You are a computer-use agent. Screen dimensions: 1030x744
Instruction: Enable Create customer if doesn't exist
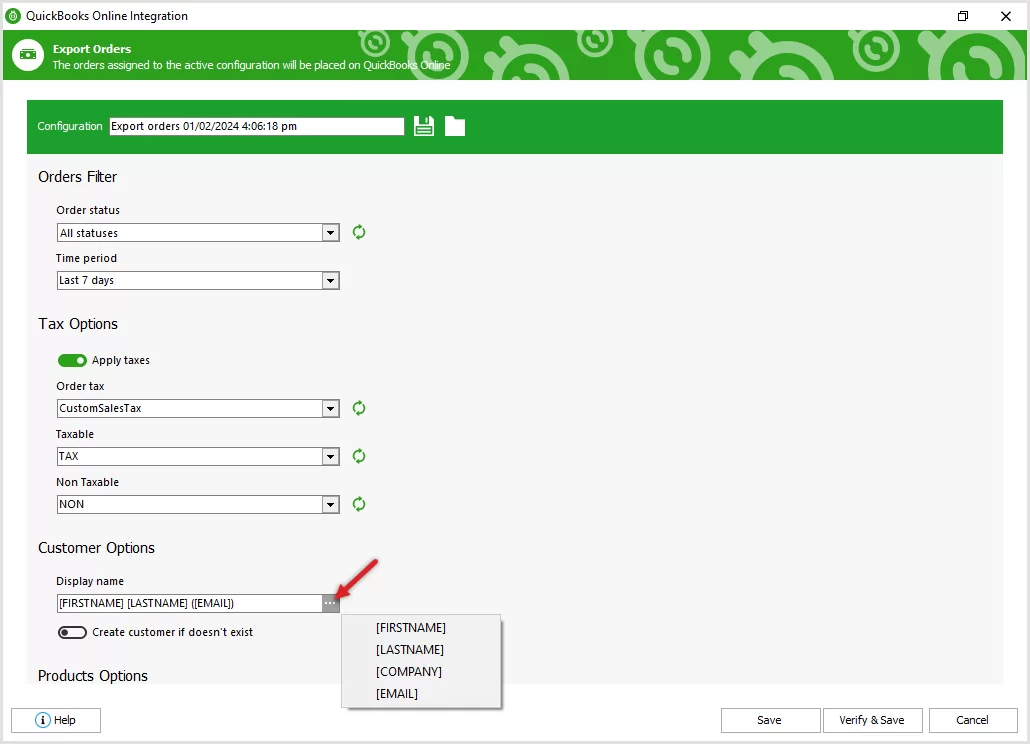[72, 632]
